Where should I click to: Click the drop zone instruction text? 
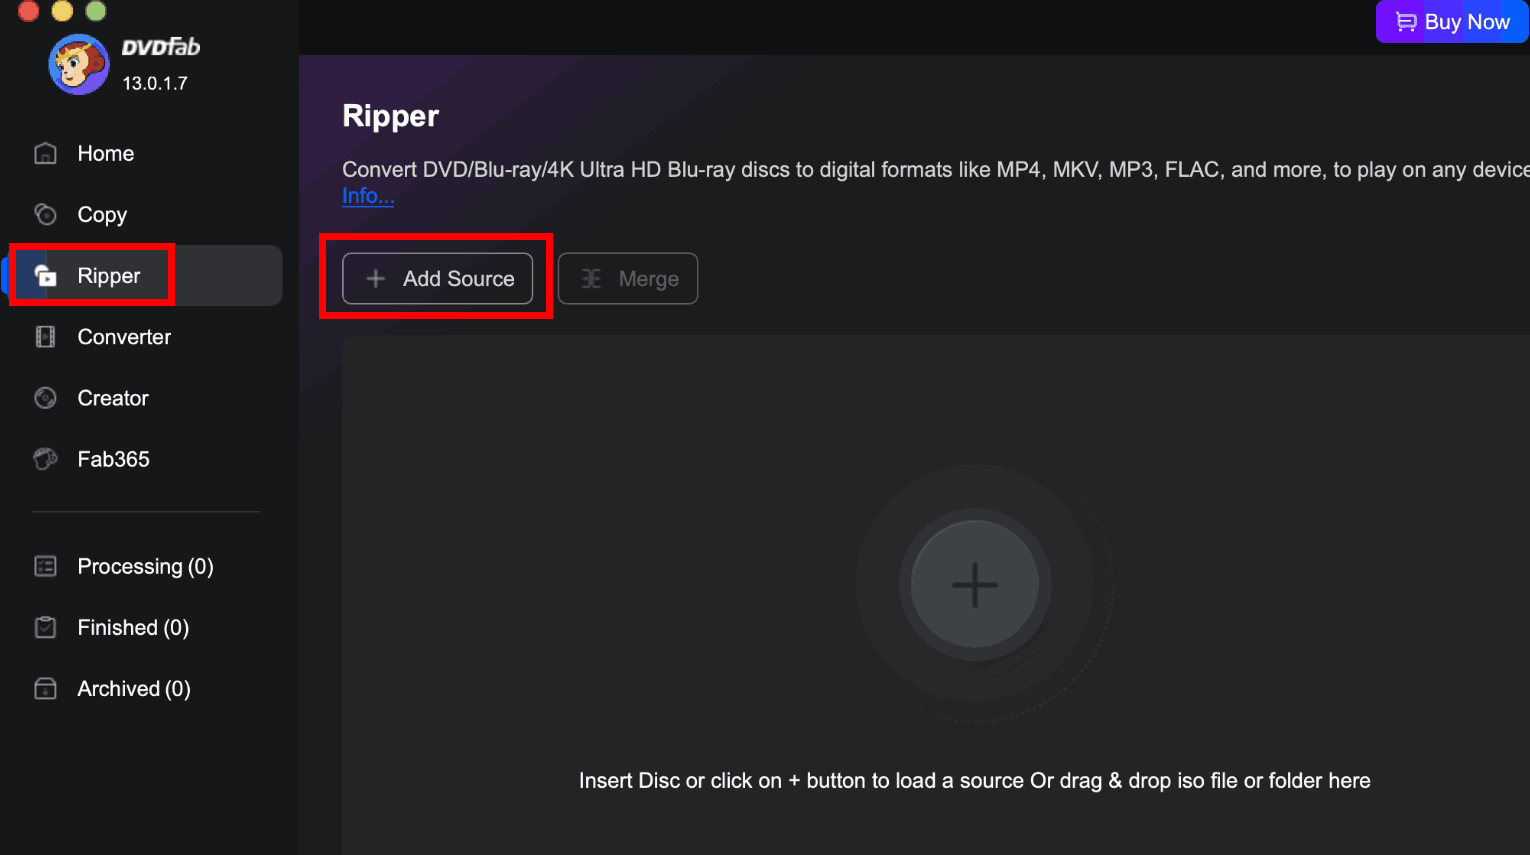[x=974, y=780]
